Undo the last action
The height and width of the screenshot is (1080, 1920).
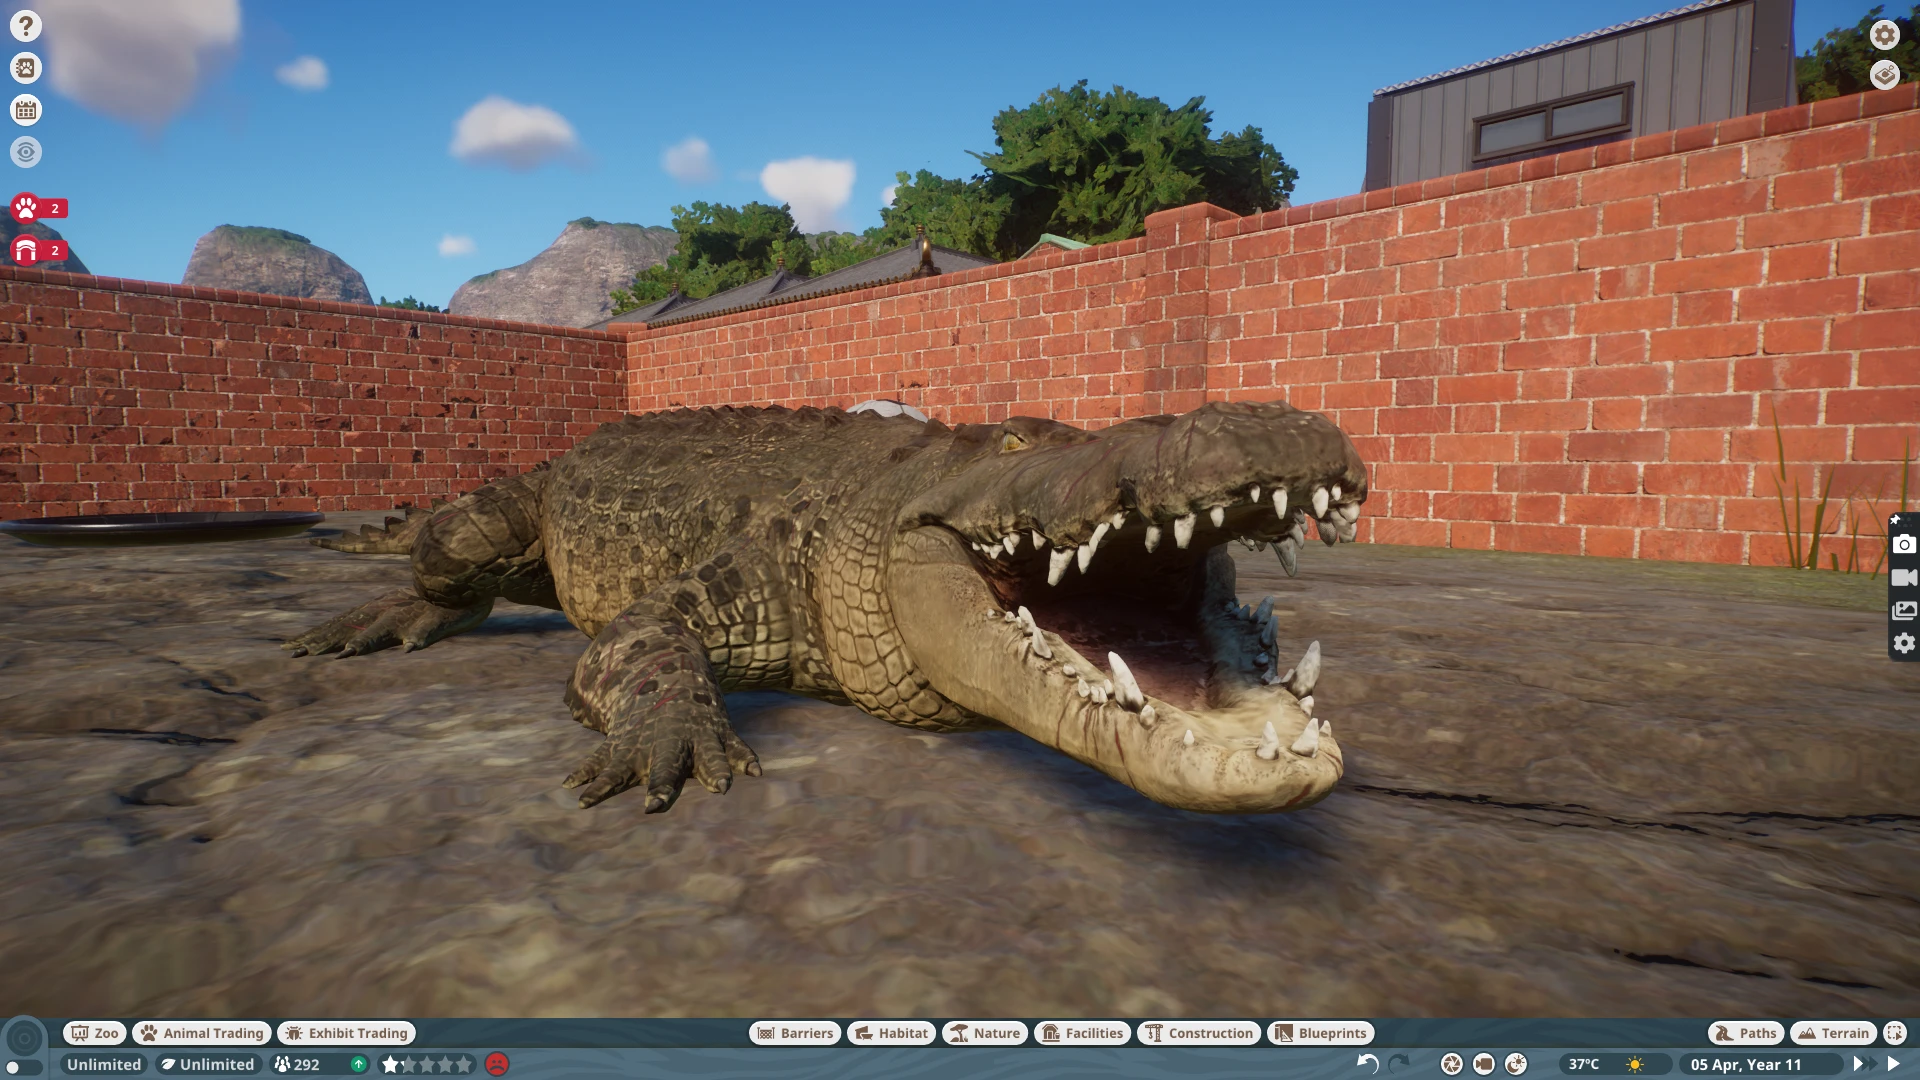[1367, 1064]
